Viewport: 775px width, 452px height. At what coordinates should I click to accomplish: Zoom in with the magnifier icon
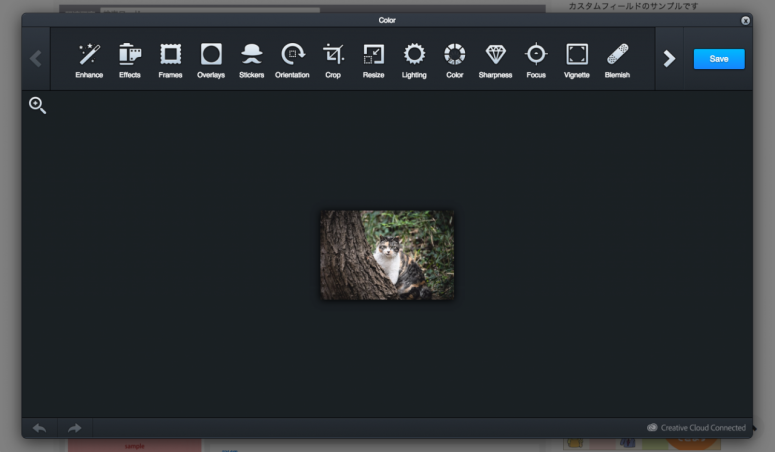click(x=37, y=105)
